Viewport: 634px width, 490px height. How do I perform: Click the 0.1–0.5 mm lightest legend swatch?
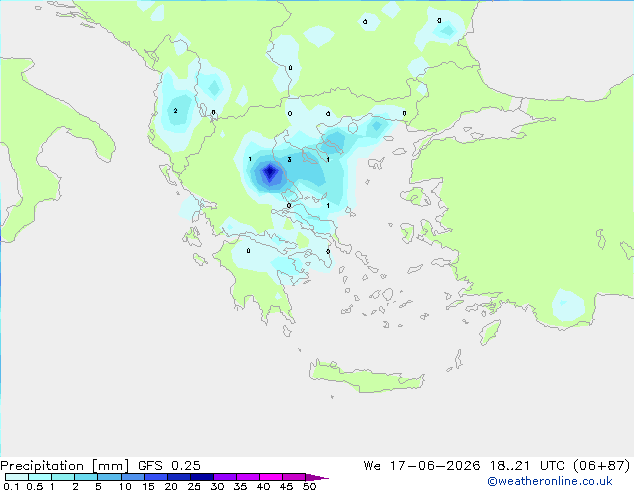point(17,477)
